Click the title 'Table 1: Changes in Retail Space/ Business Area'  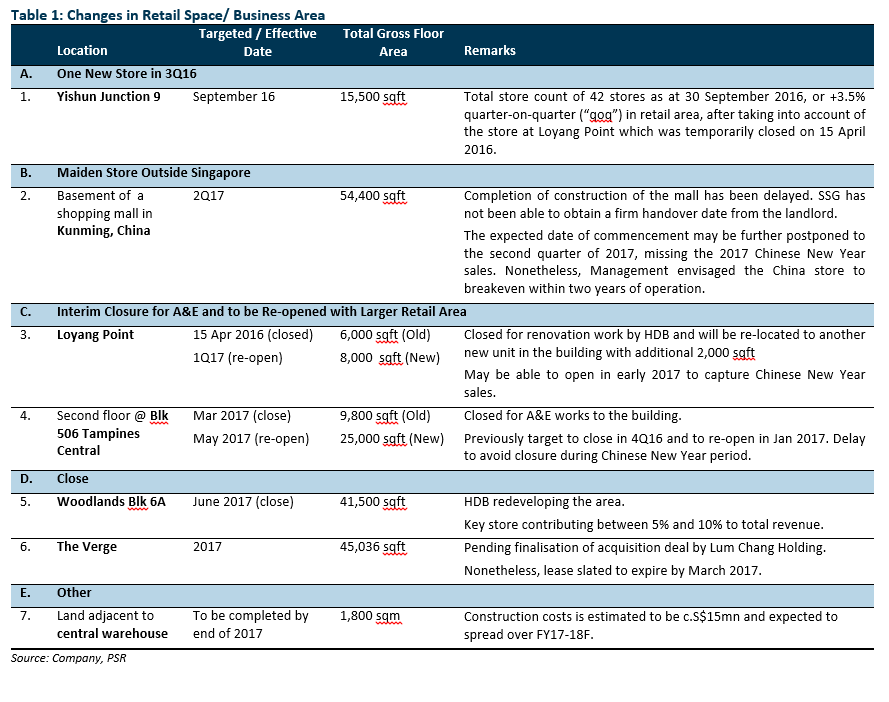[168, 15]
